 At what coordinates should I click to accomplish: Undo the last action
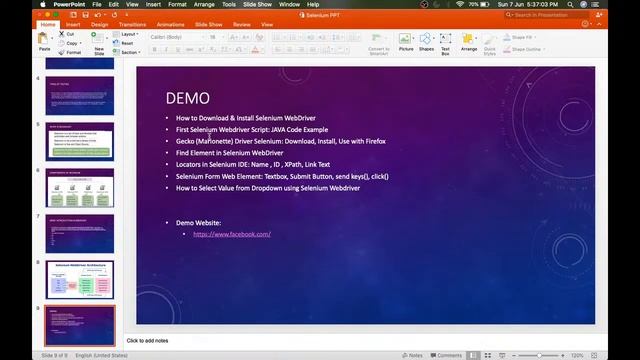(x=98, y=15)
